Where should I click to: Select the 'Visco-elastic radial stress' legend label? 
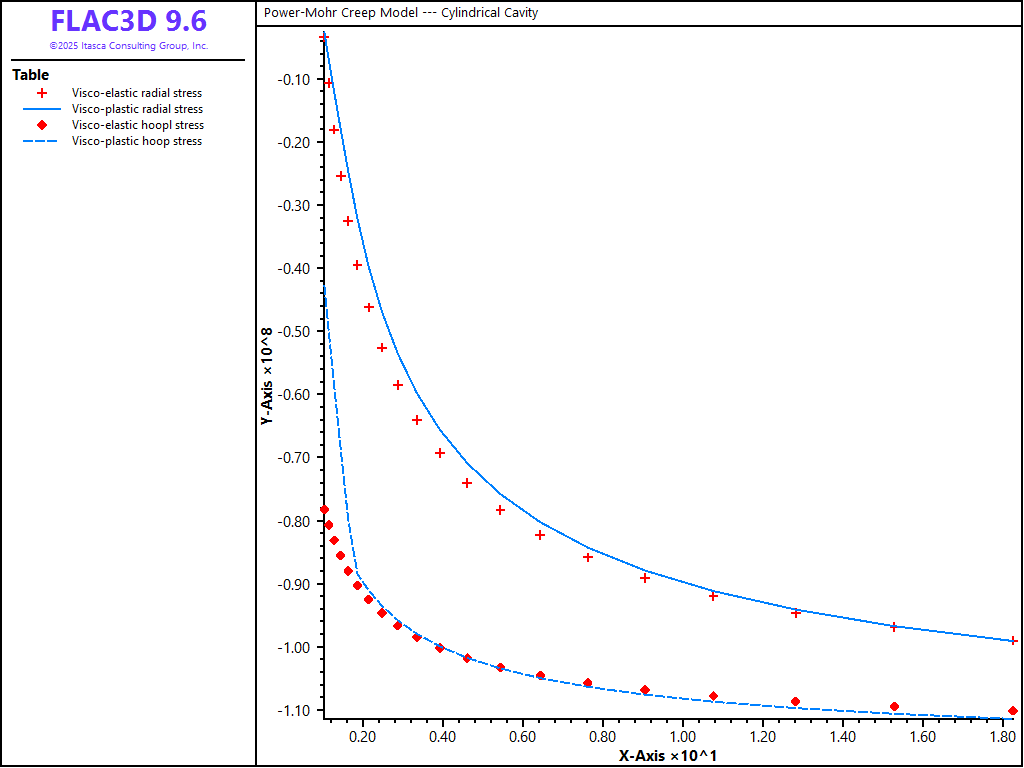coord(137,93)
